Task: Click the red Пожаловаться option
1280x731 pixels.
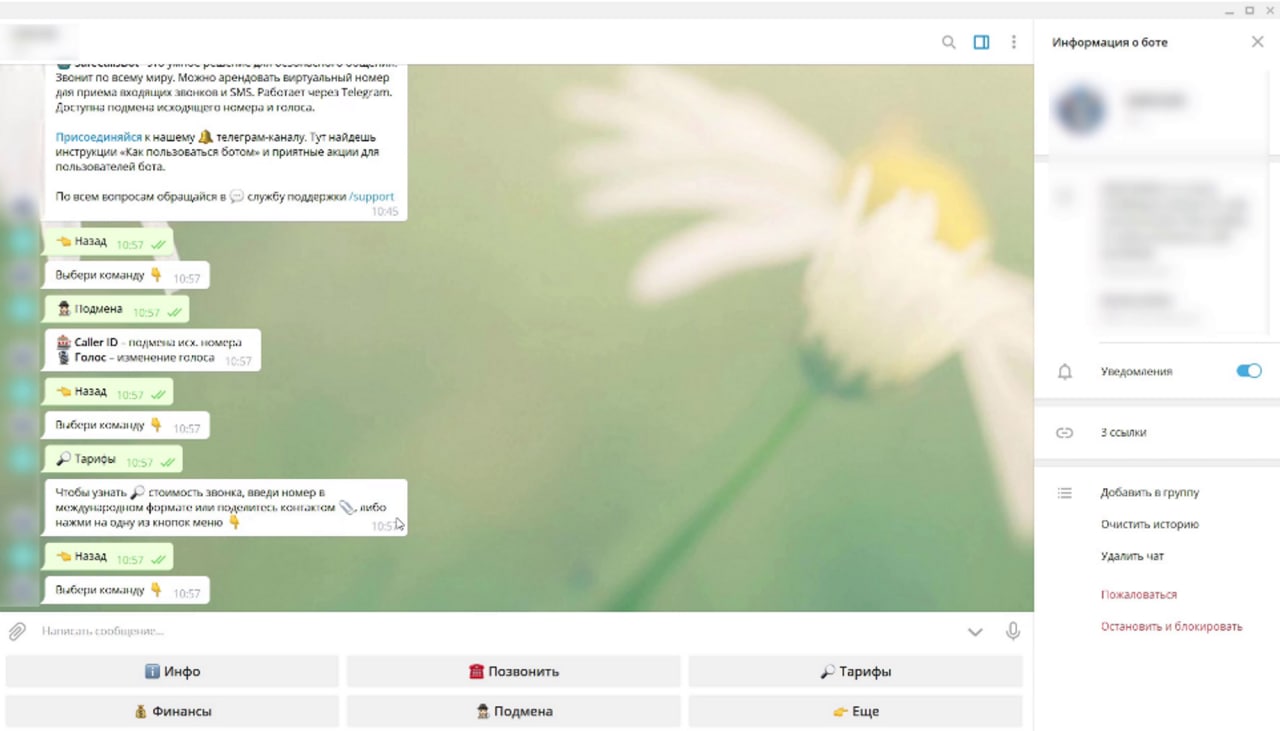Action: pos(1138,594)
